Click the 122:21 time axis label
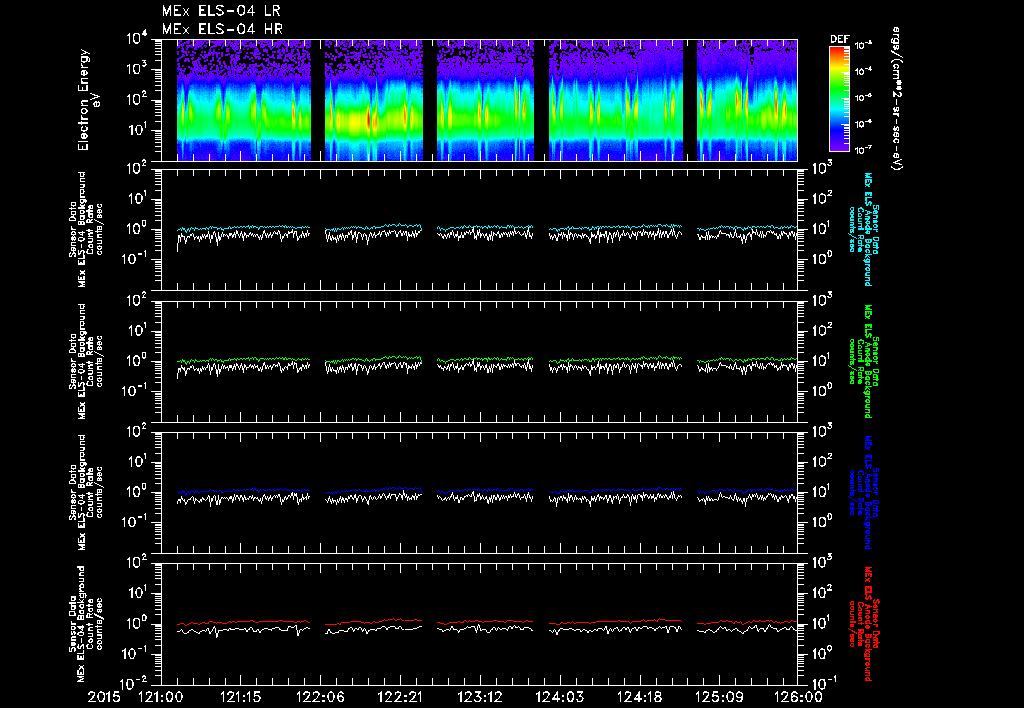The width and height of the screenshot is (1024, 708). 399,695
